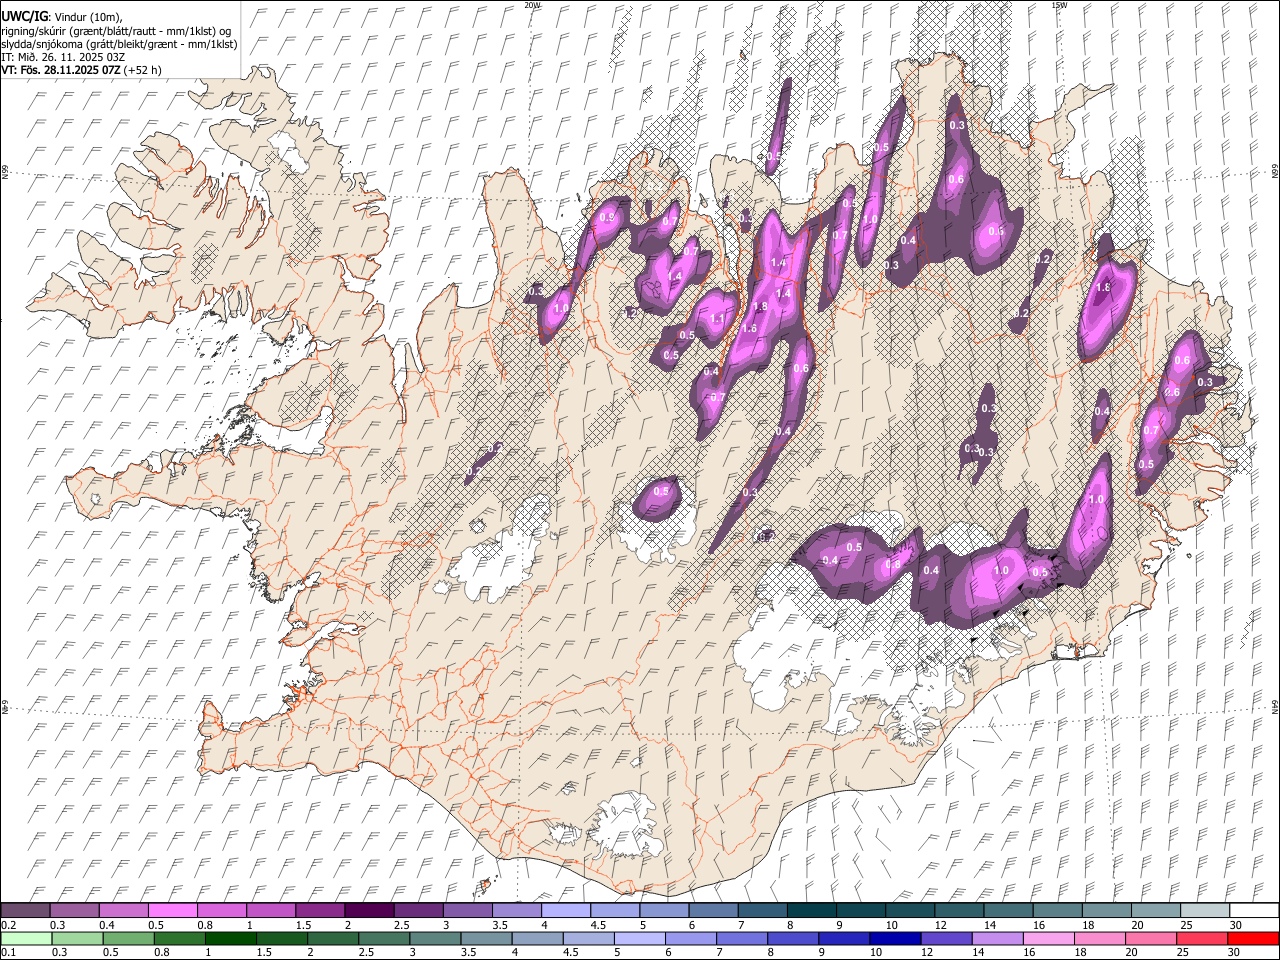Click the dark teal 8 swatch in upper legend
The image size is (1280, 960).
pyautogui.click(x=811, y=911)
